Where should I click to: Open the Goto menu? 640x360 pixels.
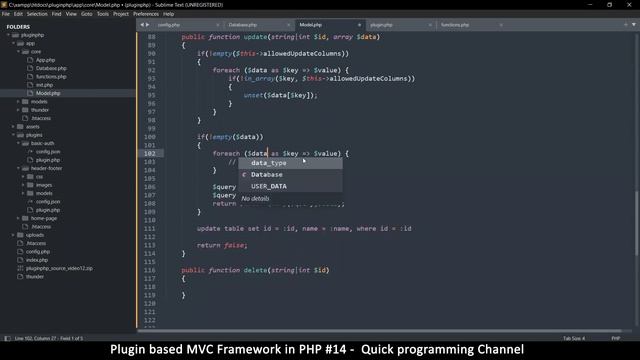(x=87, y=14)
